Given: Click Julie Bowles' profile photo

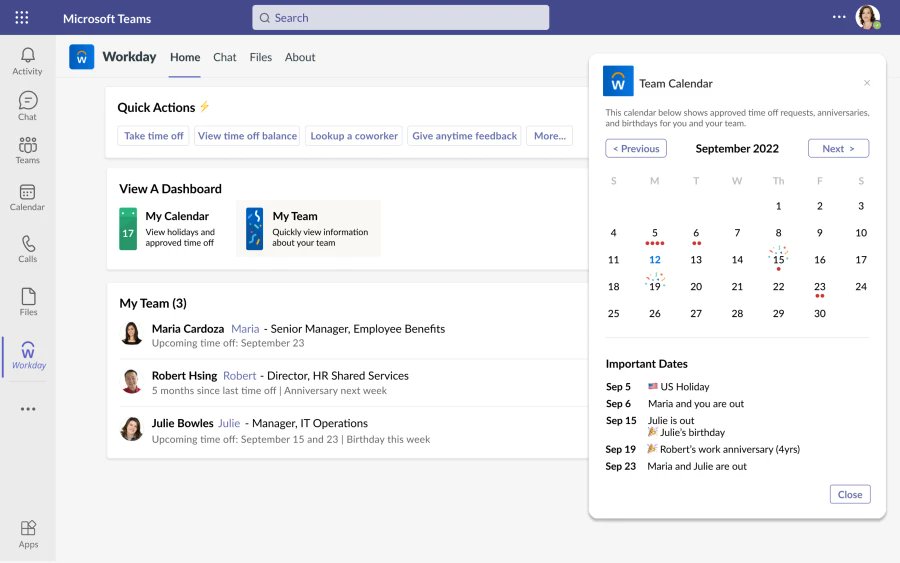Looking at the screenshot, I should tap(131, 429).
